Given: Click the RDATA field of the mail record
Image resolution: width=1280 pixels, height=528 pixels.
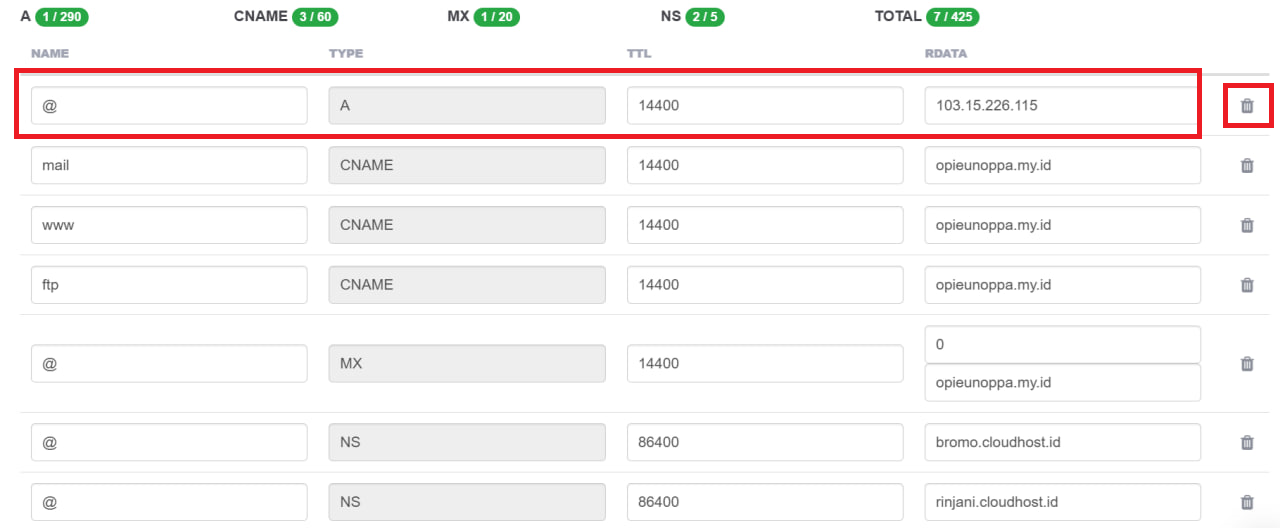Looking at the screenshot, I should (1063, 165).
